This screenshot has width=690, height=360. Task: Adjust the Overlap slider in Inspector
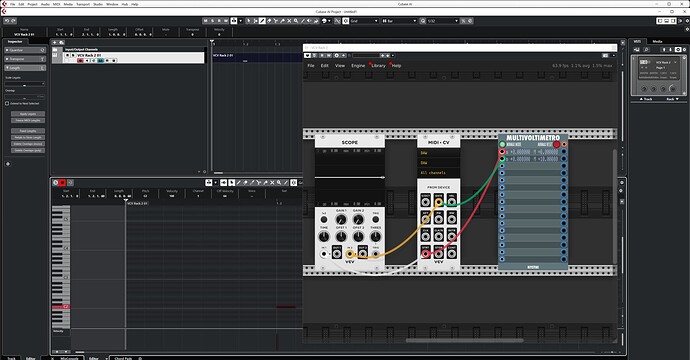25,97
